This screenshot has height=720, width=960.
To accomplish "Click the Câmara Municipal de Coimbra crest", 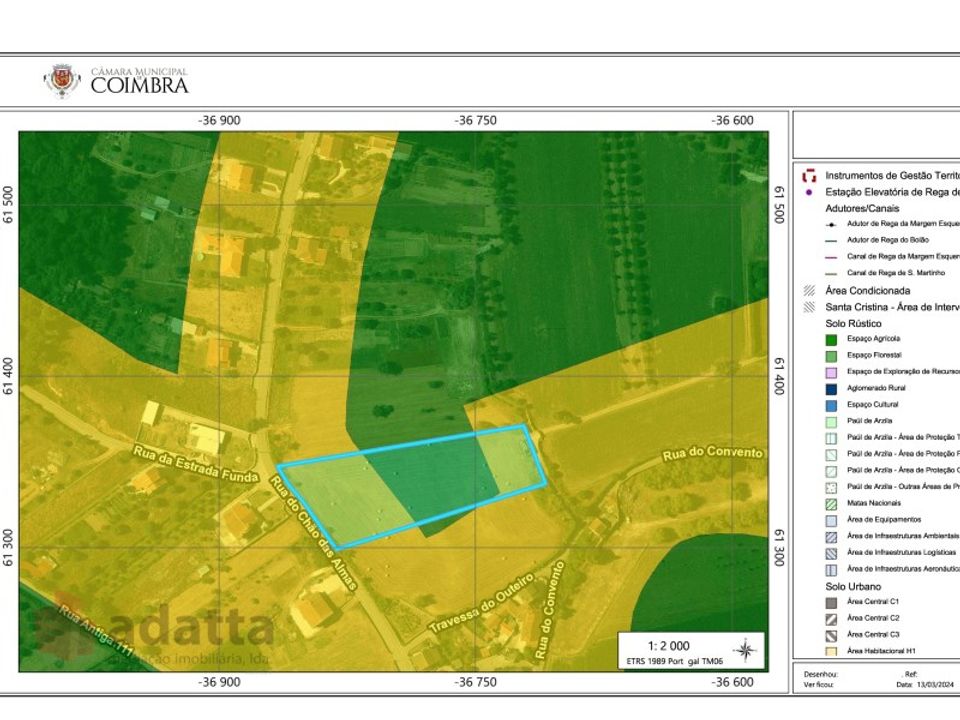I will coord(62,81).
